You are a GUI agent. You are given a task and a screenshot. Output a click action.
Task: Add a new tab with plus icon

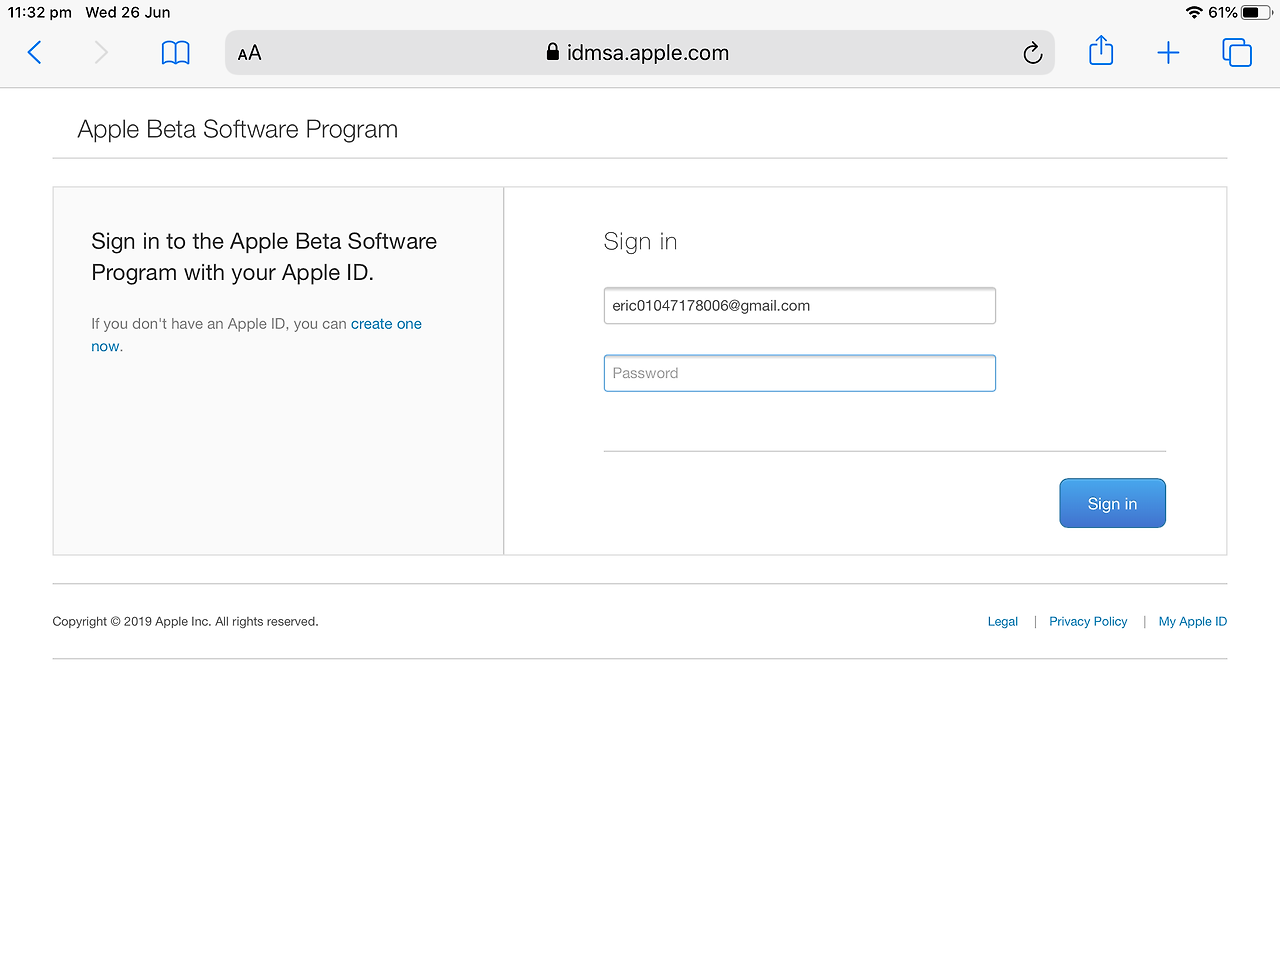click(x=1168, y=53)
